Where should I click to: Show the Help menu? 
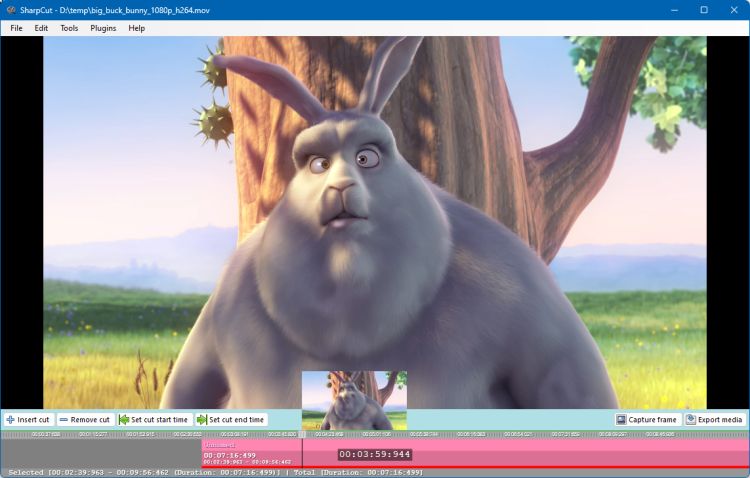click(x=137, y=28)
